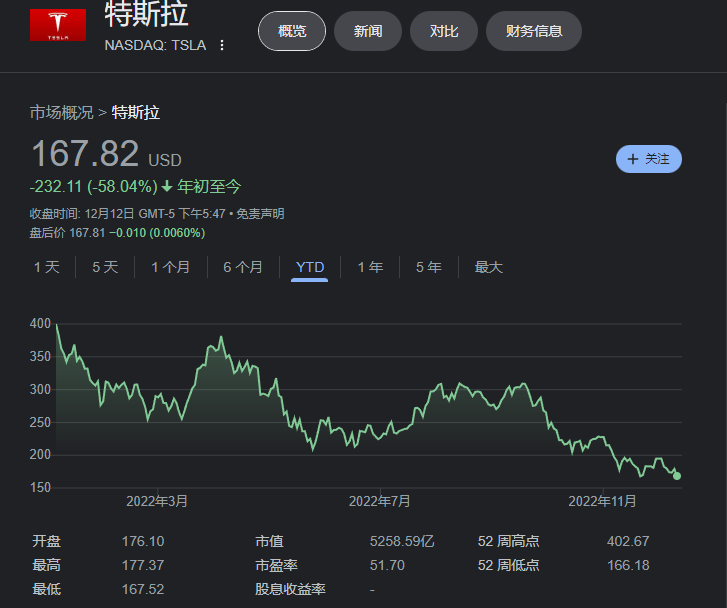Switch chart to 1 年 range
727x608 pixels.
pyautogui.click(x=370, y=267)
